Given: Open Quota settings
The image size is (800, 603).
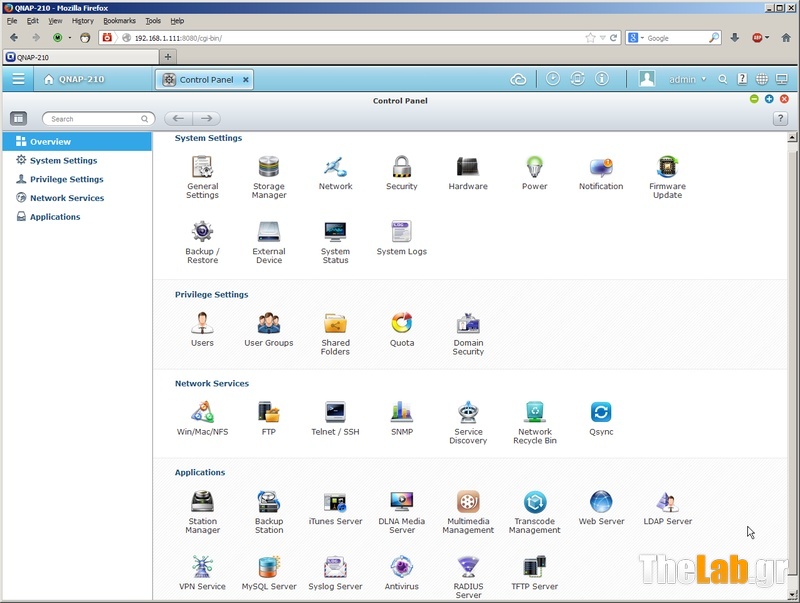Looking at the screenshot, I should click(402, 329).
